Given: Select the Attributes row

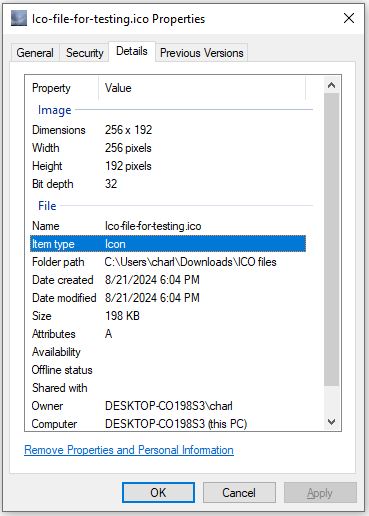Looking at the screenshot, I should (168, 334).
